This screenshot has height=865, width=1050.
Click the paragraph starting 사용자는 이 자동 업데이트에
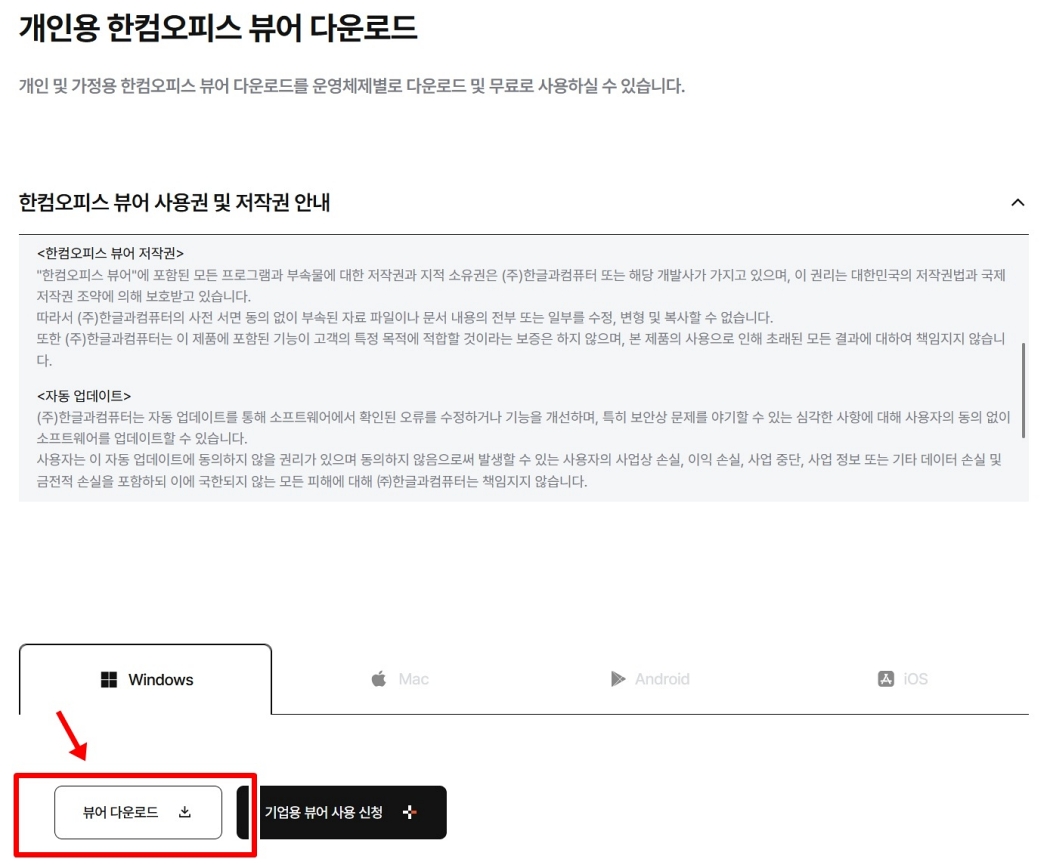click(x=520, y=470)
